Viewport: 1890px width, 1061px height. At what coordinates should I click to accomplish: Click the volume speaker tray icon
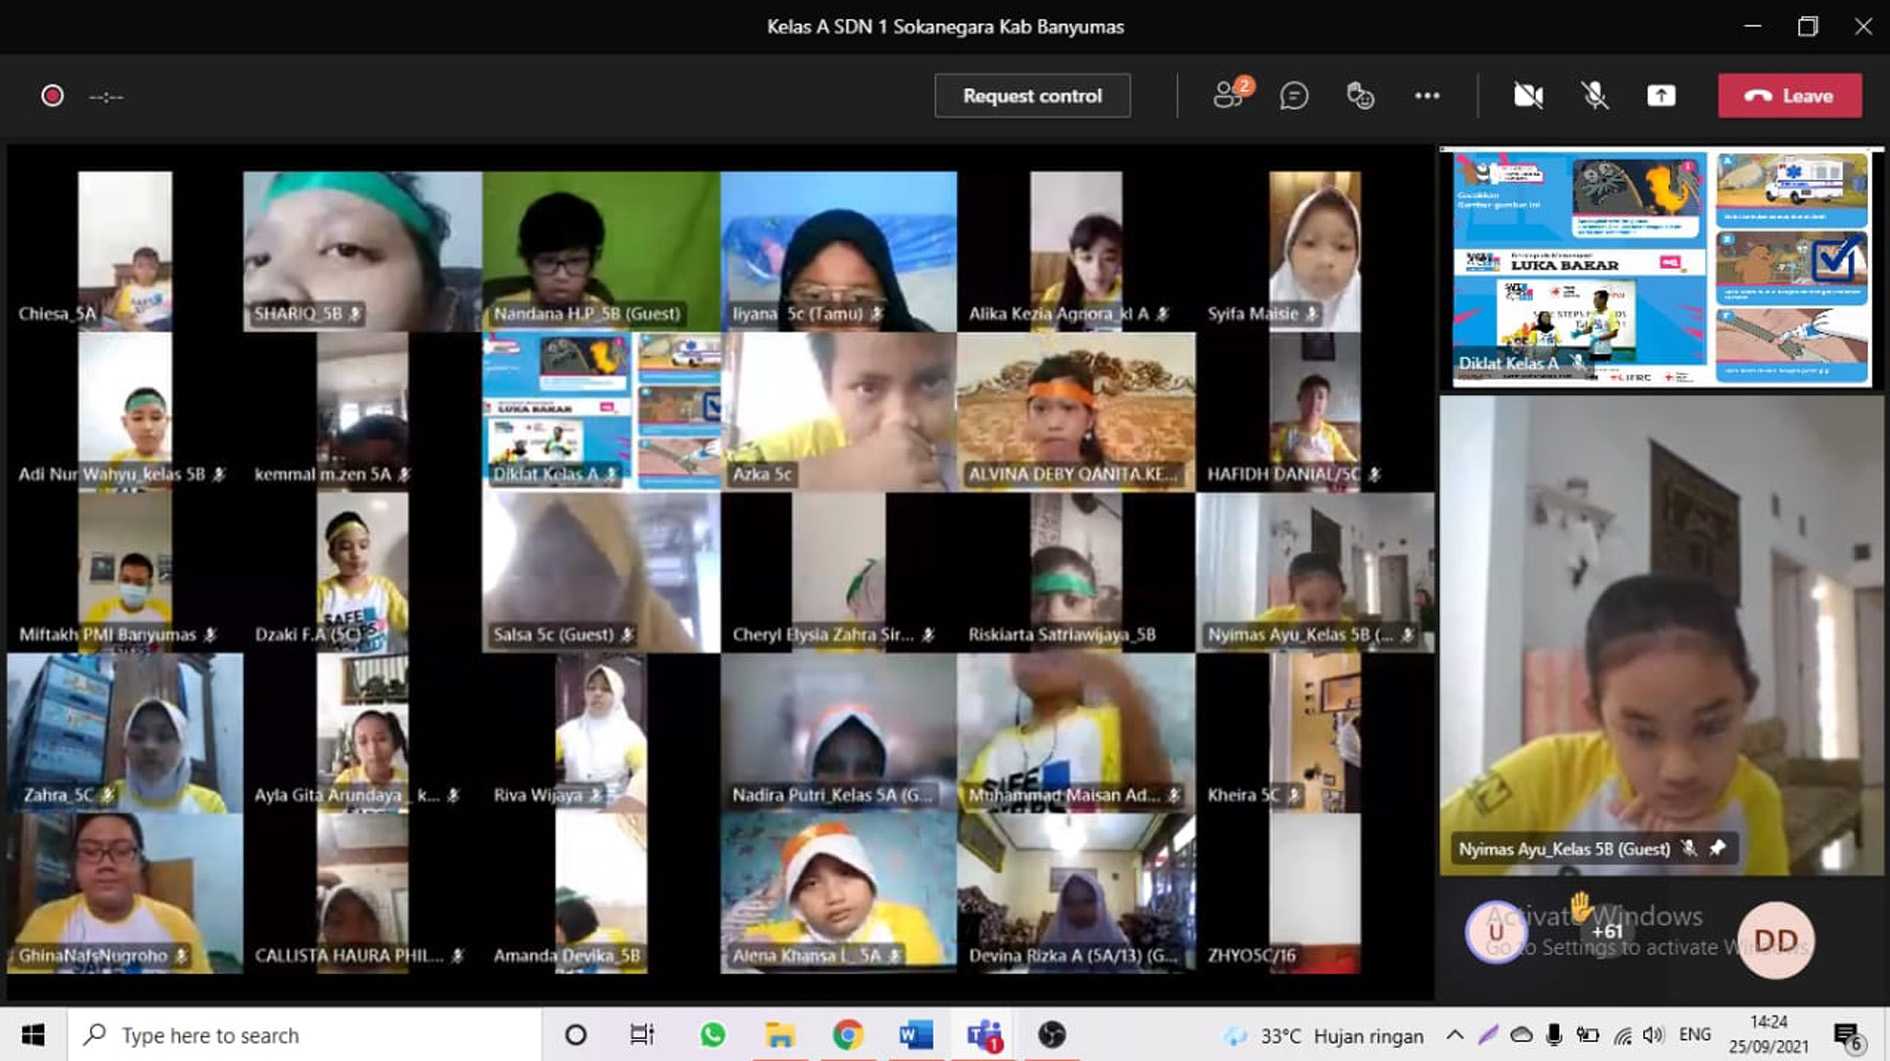click(x=1653, y=1035)
